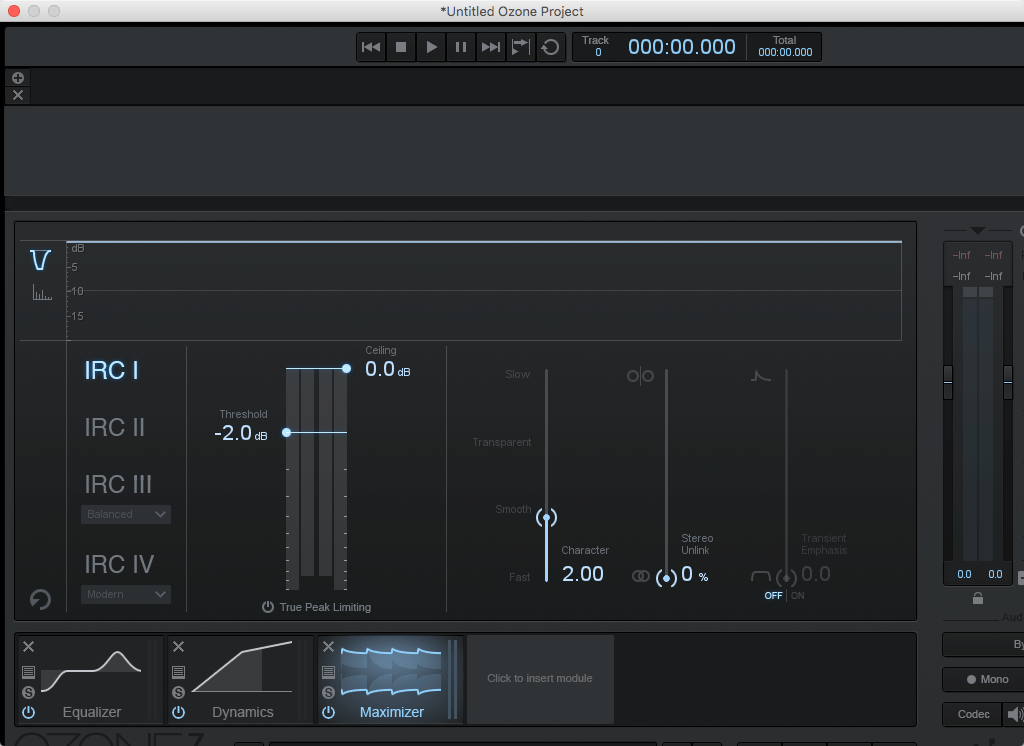Skip to the next track in transport
1024x746 pixels.
point(490,47)
